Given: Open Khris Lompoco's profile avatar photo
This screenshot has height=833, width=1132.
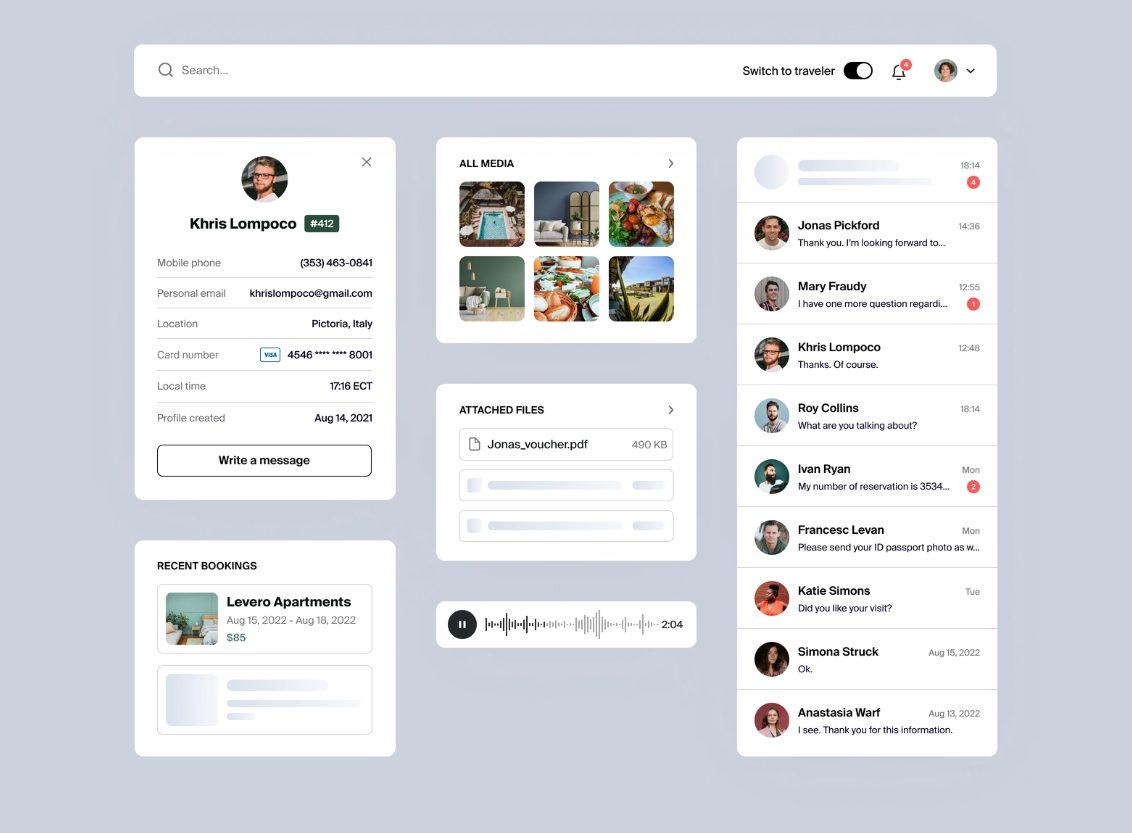Looking at the screenshot, I should pos(264,179).
